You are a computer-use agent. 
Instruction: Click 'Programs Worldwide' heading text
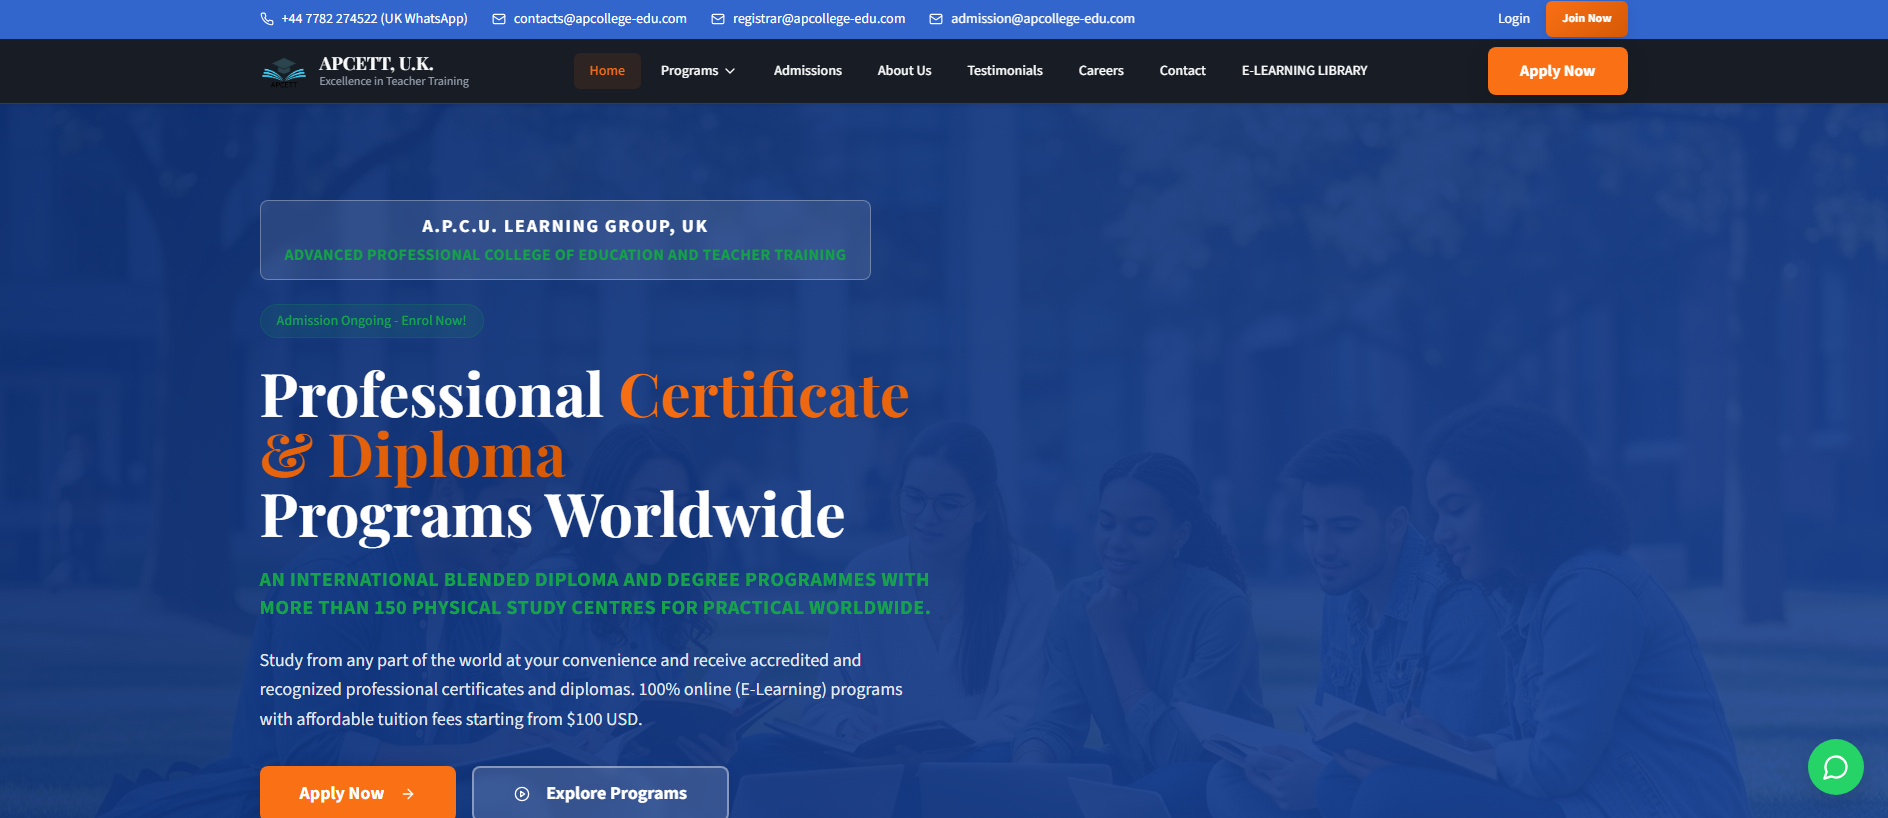click(552, 516)
